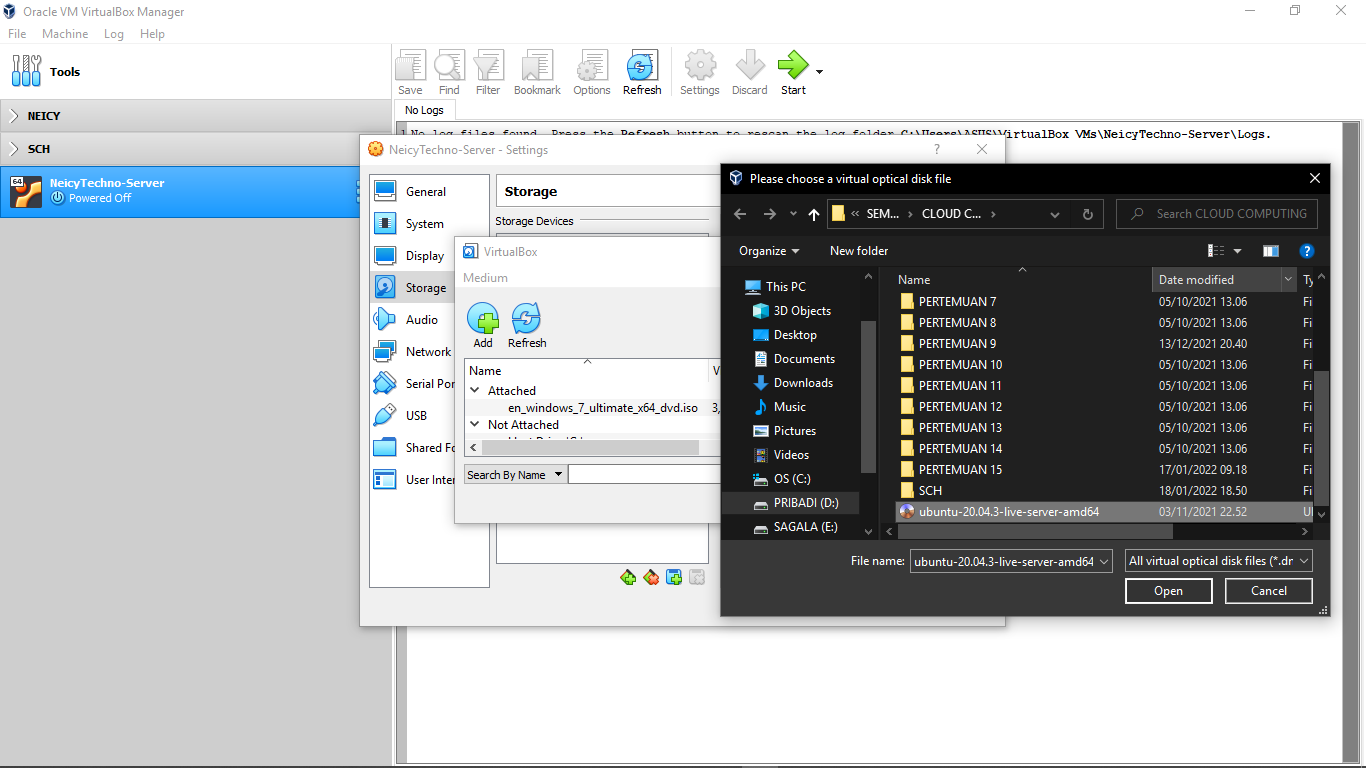Click the medium search text field

pos(644,475)
